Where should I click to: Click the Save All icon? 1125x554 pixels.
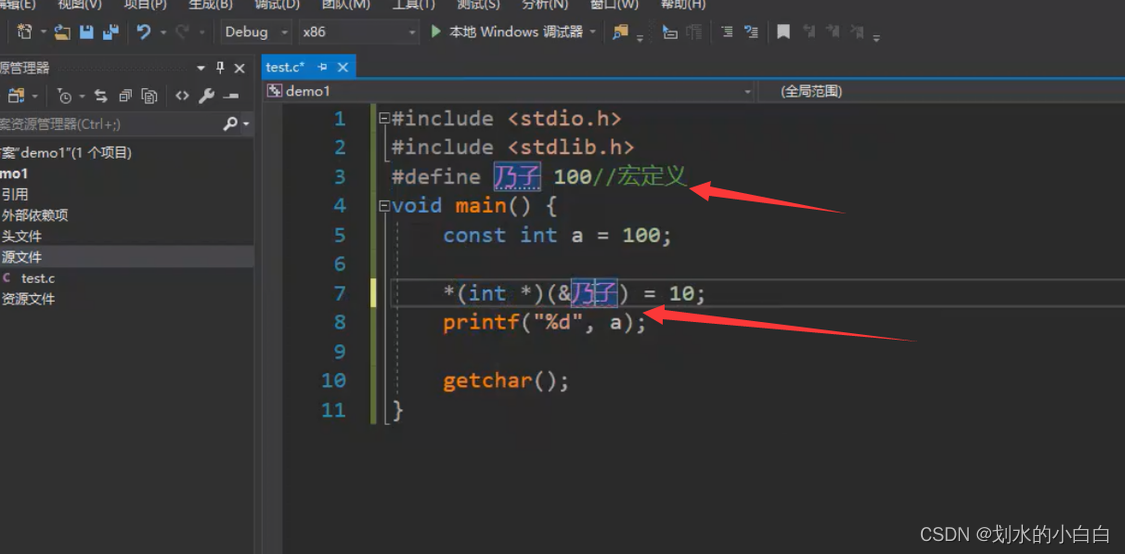pyautogui.click(x=110, y=32)
